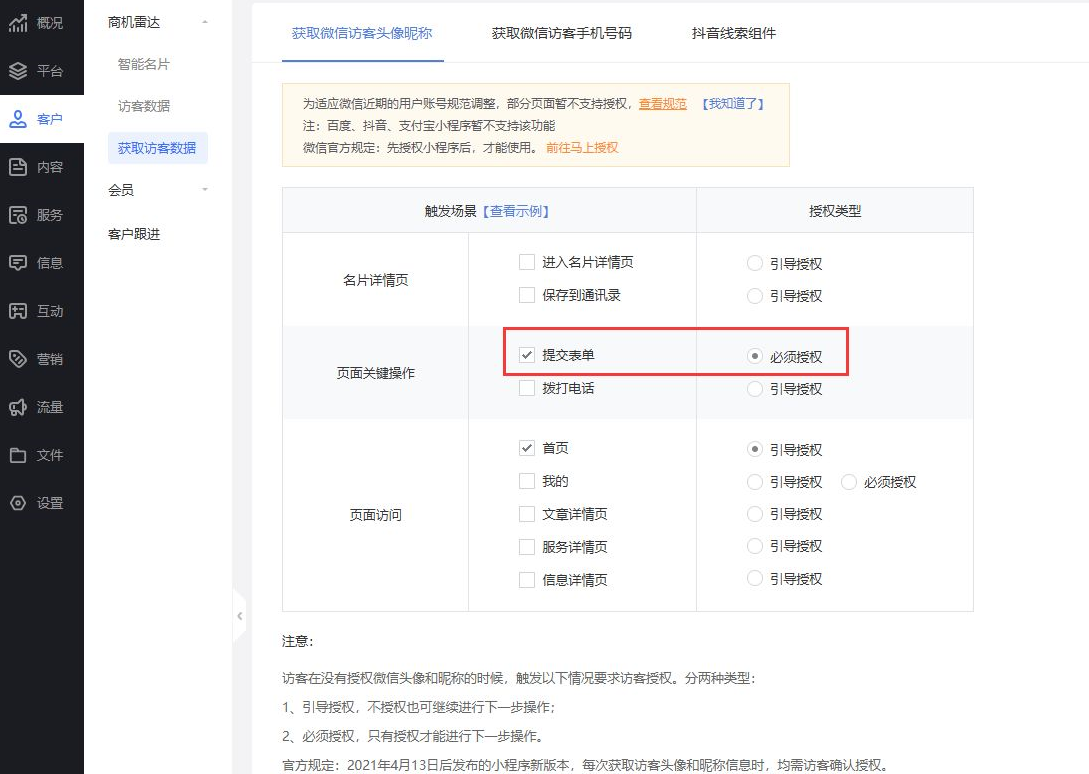Open the 内容 document icon

pyautogui.click(x=18, y=167)
